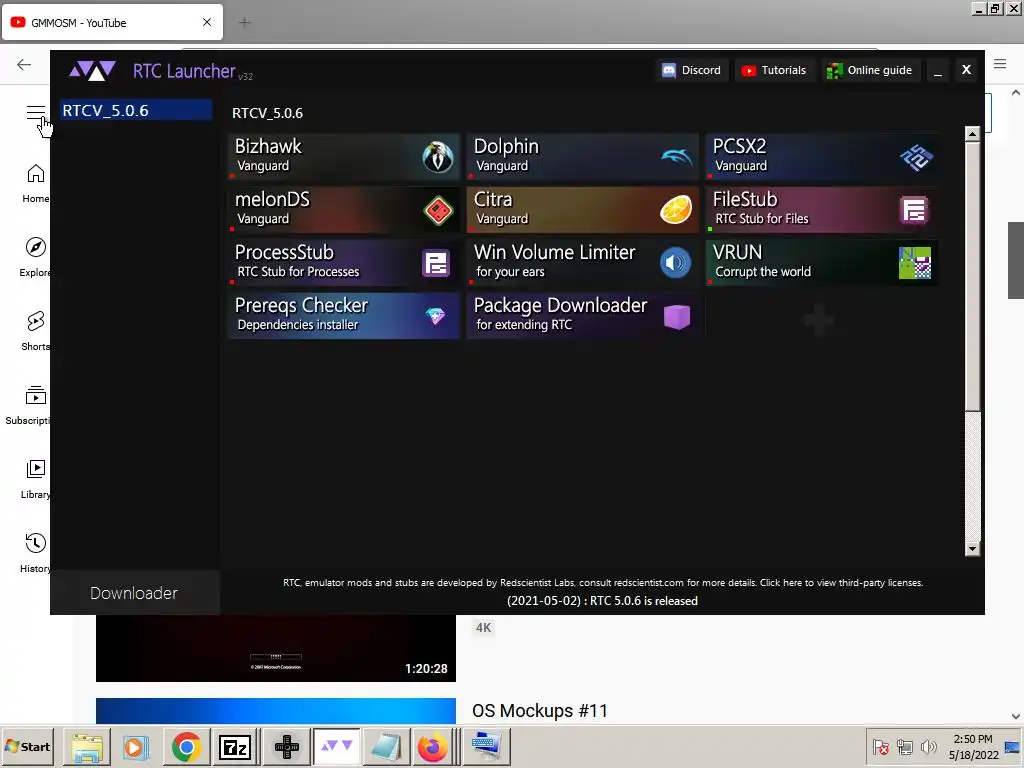Open the 1:20:28 video thumbnail
Screen dimensions: 1024x768
pos(276,648)
